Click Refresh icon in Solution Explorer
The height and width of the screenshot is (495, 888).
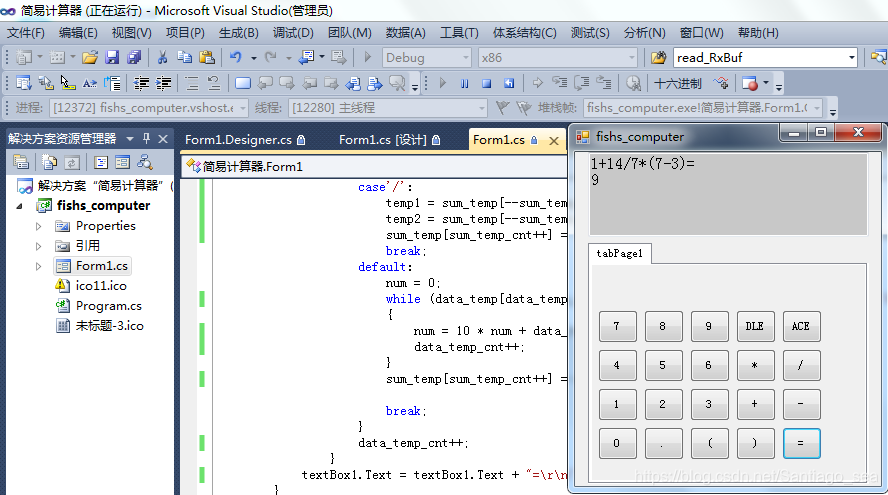[x=72, y=163]
